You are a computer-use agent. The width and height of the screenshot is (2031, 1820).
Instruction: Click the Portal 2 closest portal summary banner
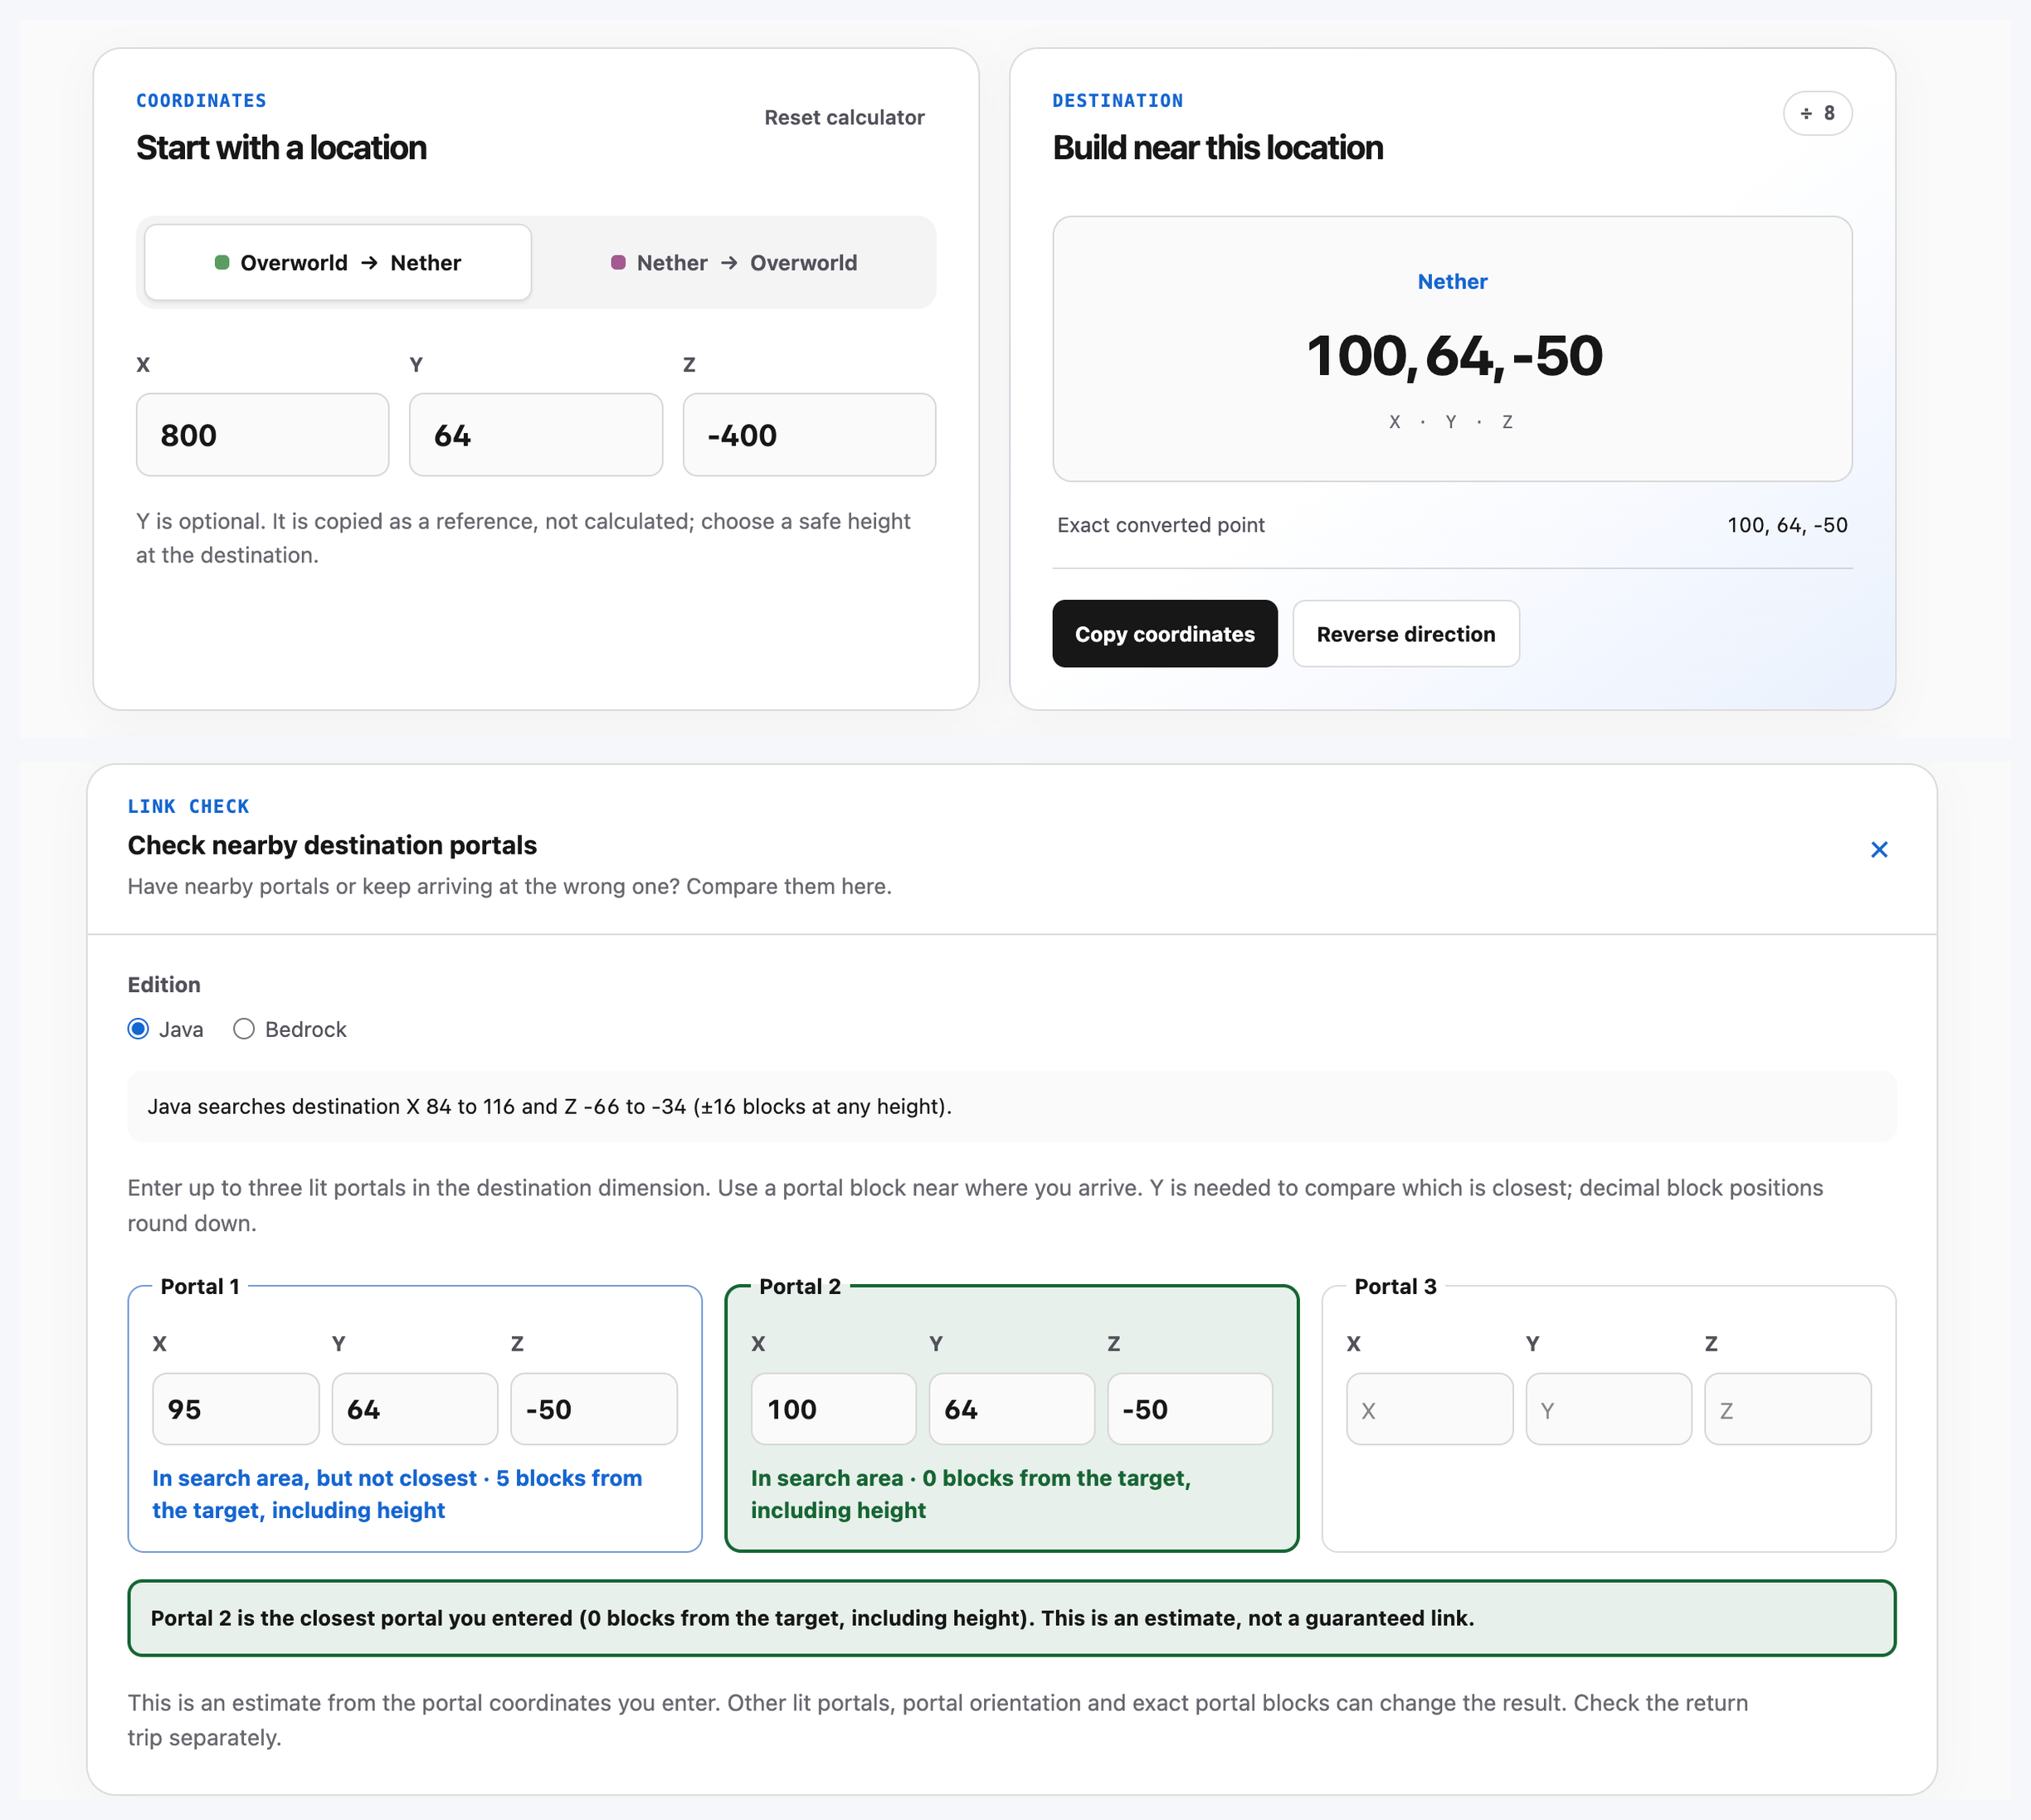[1012, 1618]
